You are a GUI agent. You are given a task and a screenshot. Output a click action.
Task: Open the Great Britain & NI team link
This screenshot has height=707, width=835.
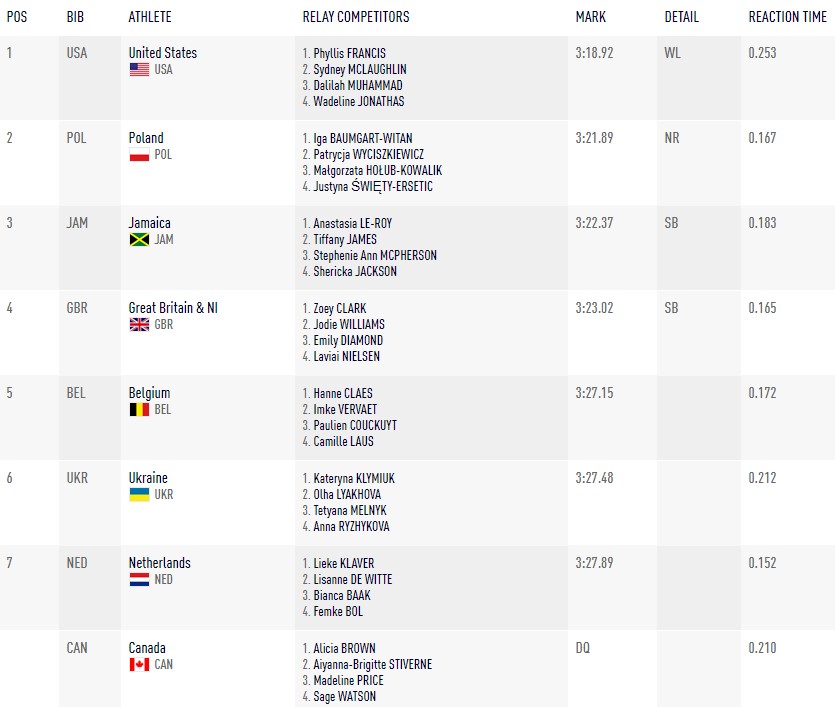(173, 308)
